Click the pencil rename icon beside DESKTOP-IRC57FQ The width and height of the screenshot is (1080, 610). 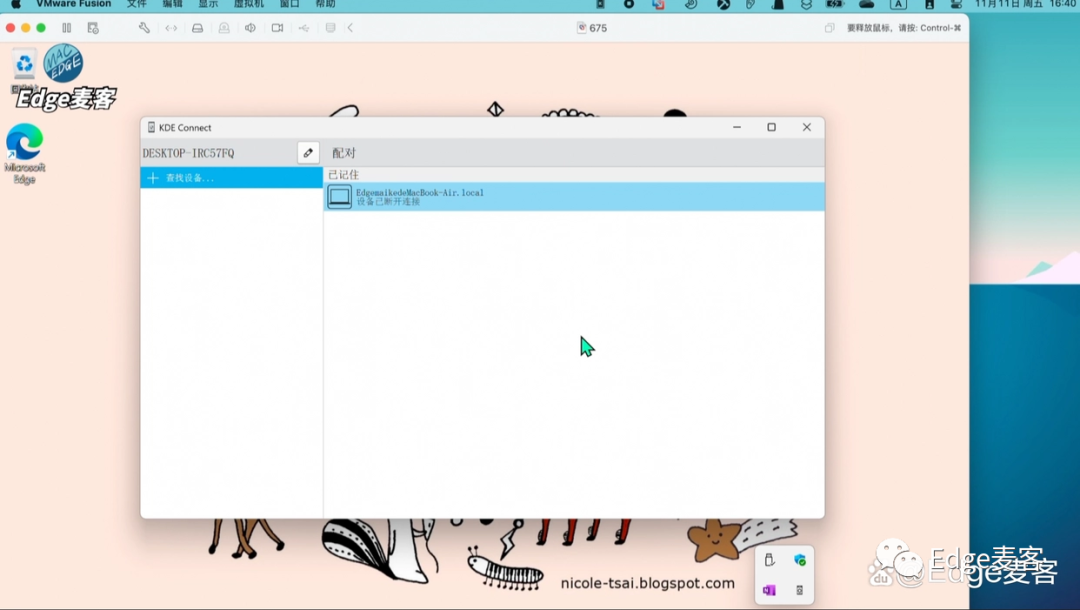pos(308,153)
